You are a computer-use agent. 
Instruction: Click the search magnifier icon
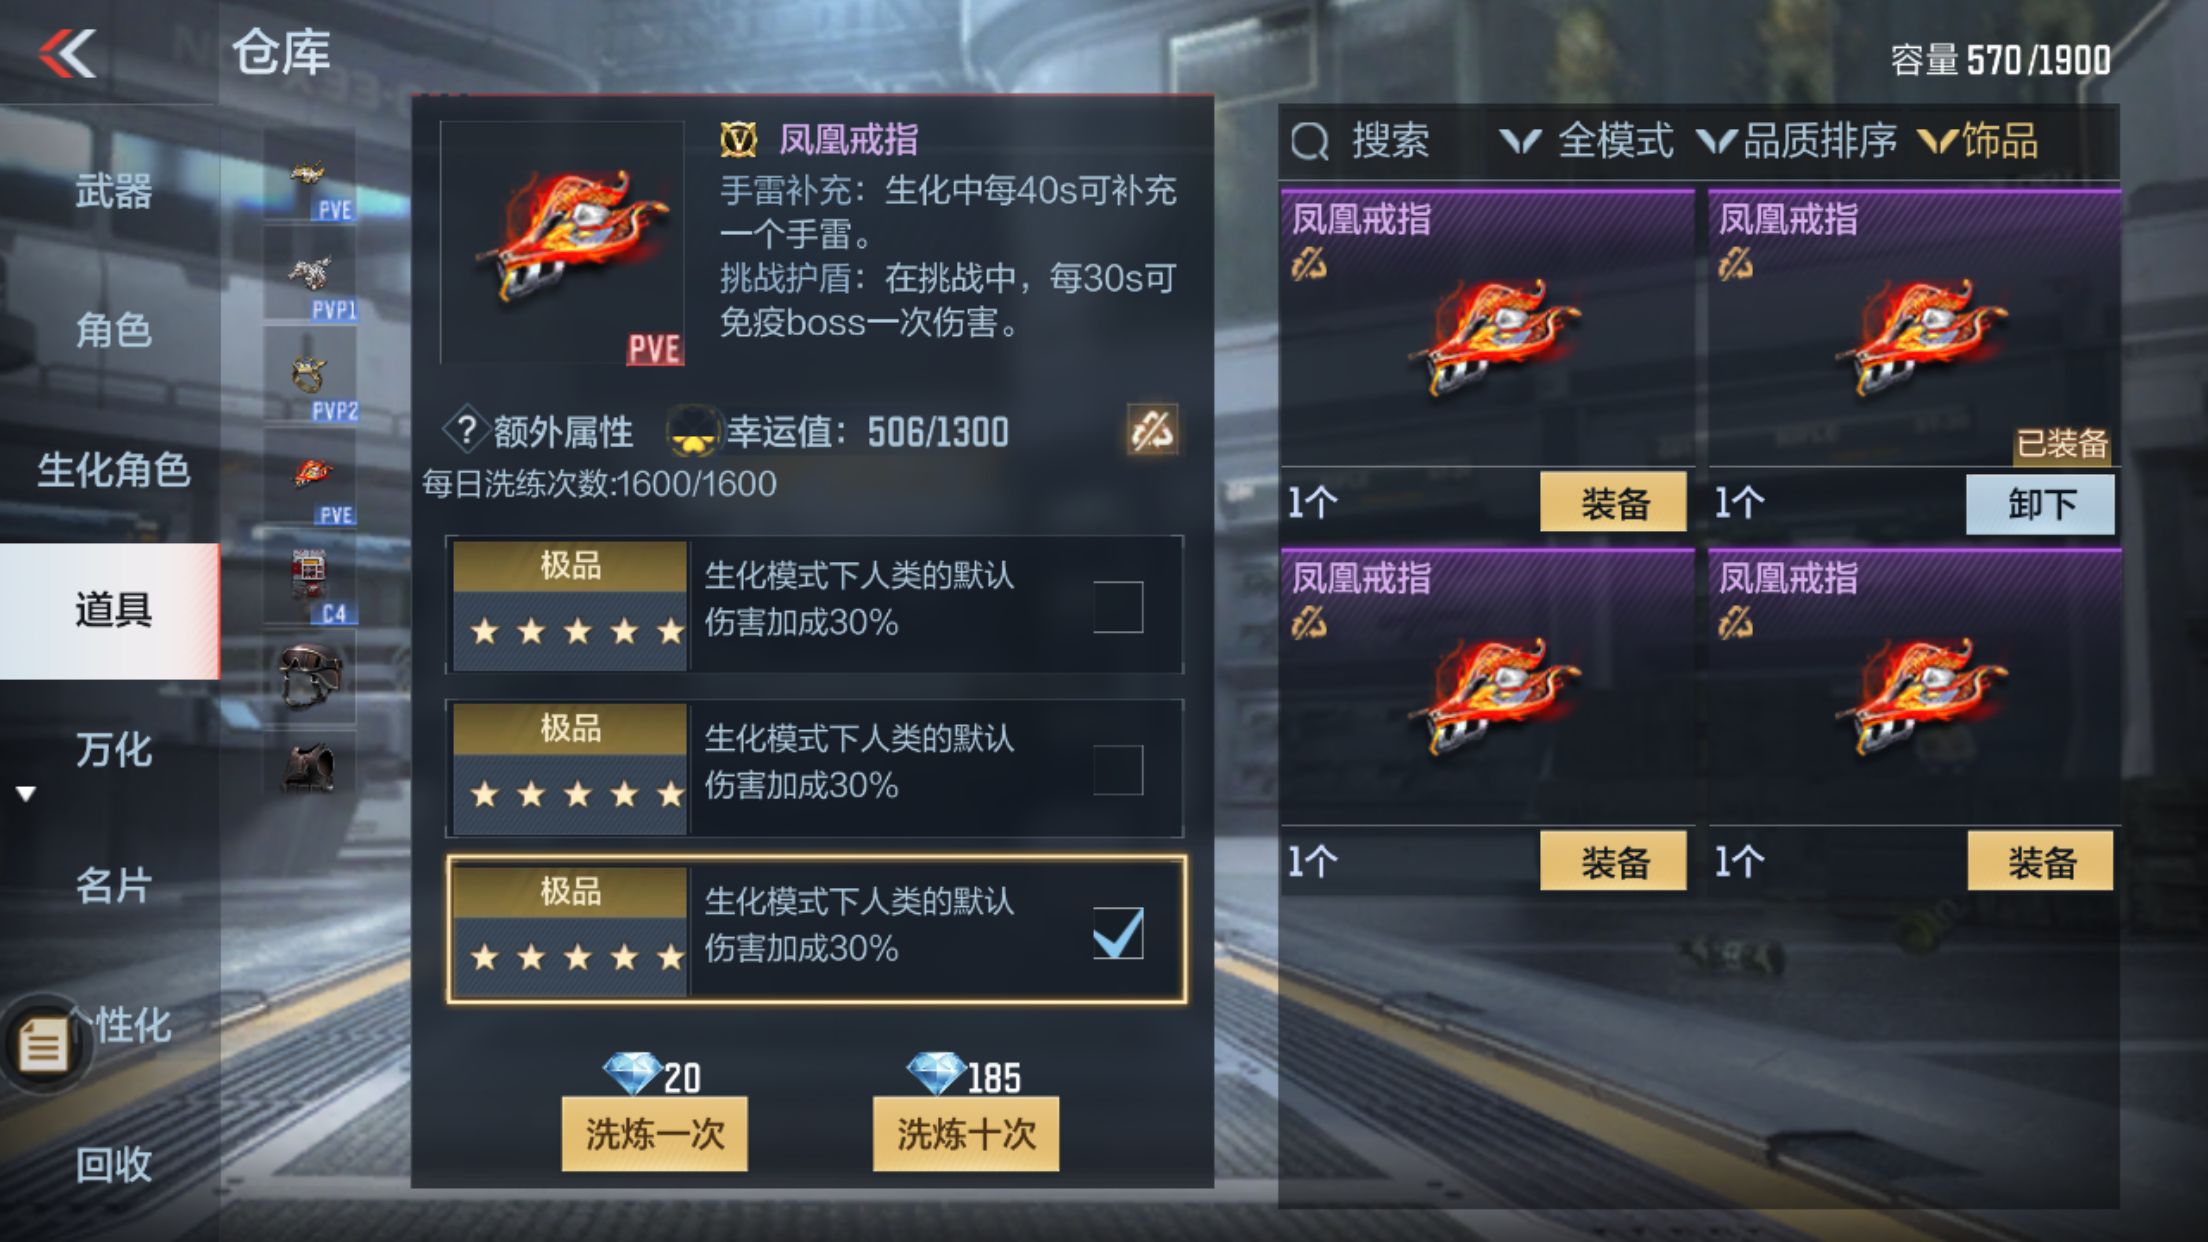pyautogui.click(x=1310, y=141)
